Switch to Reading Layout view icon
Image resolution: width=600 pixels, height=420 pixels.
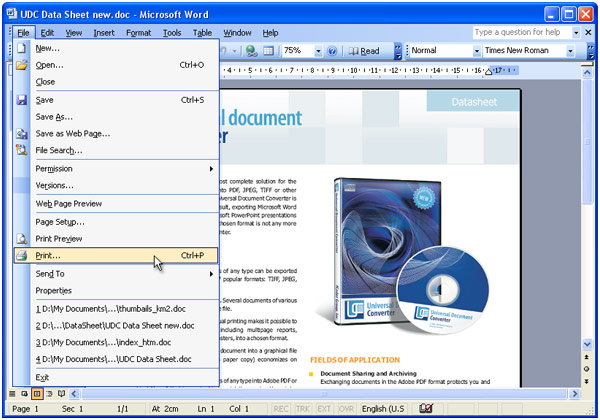click(61, 394)
